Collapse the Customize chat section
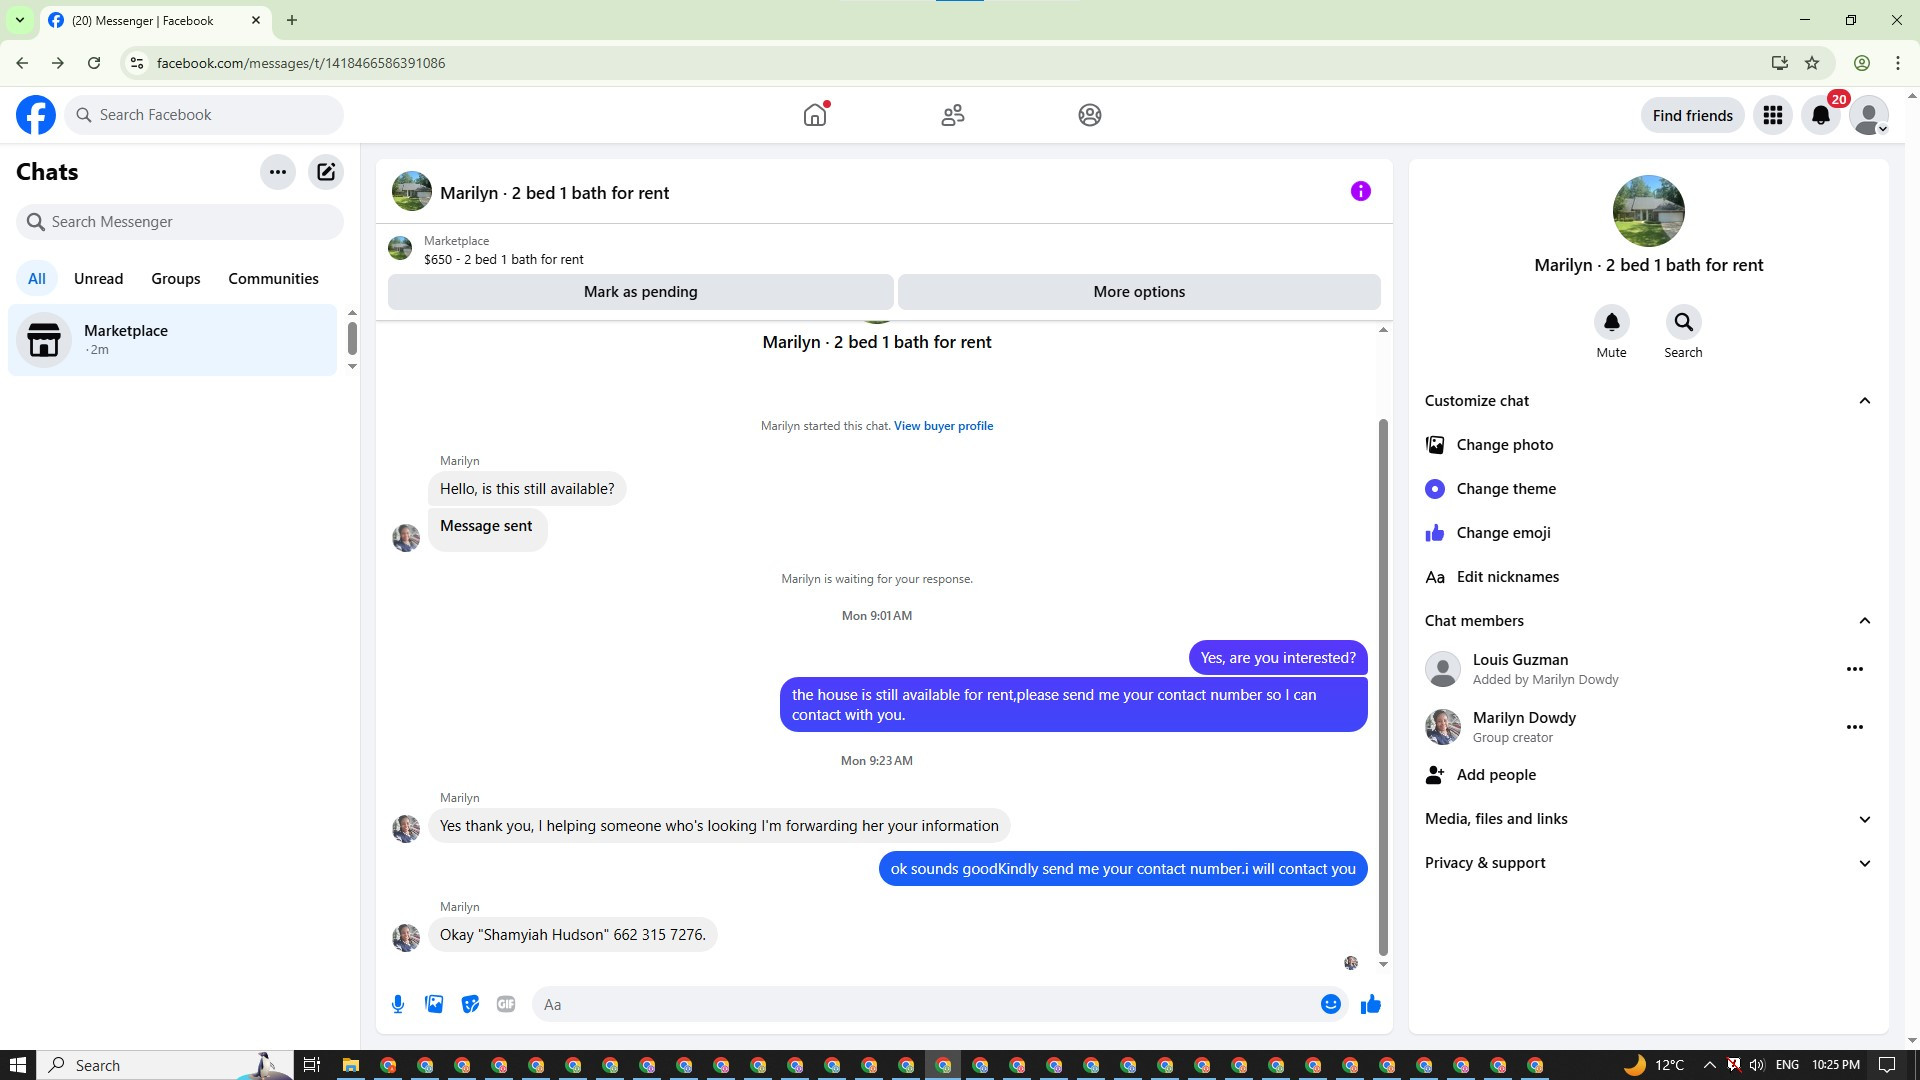This screenshot has height=1080, width=1920. (1648, 401)
